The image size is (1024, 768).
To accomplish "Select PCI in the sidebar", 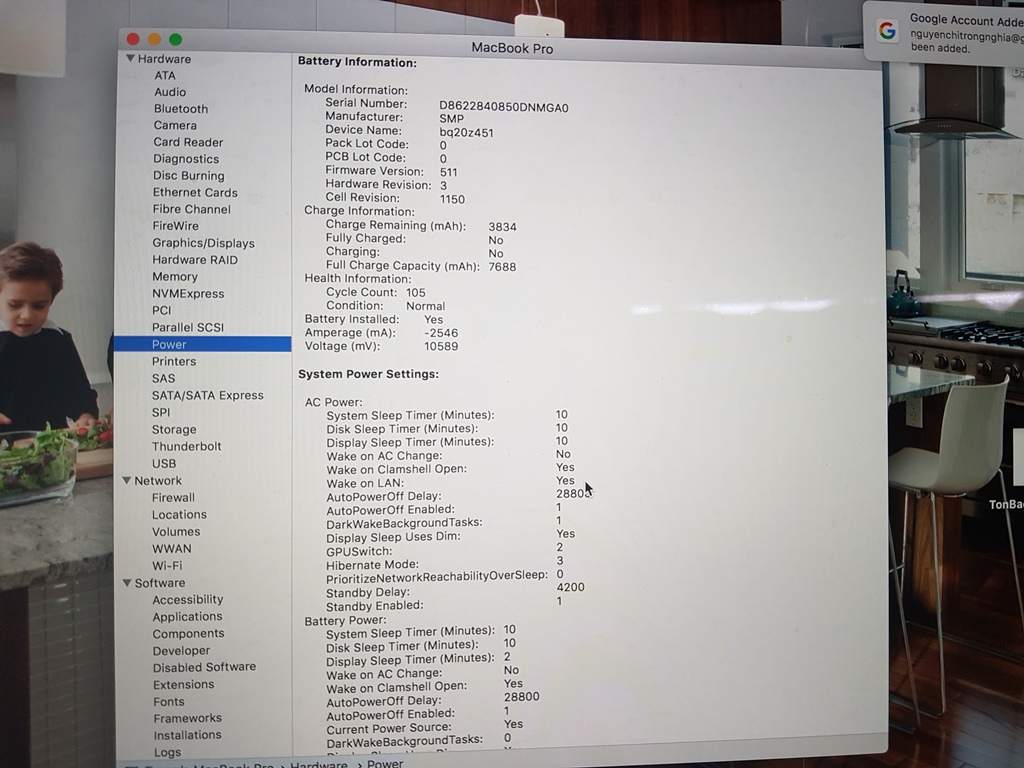I will point(161,310).
